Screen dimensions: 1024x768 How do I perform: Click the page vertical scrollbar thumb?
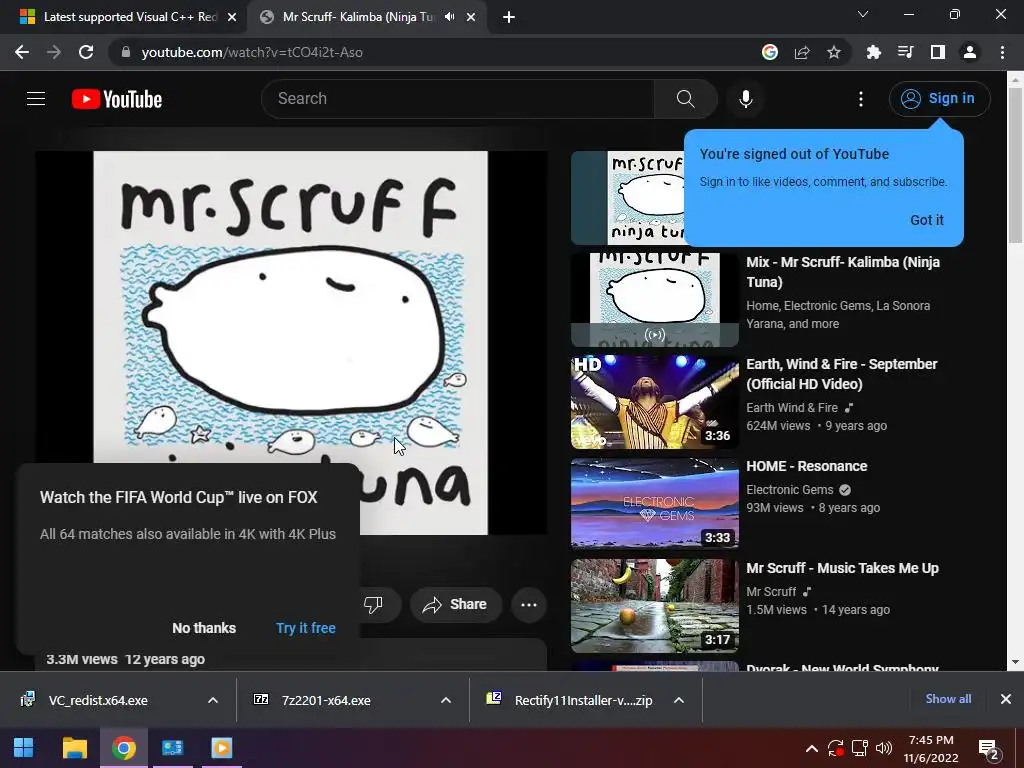tap(1016, 165)
